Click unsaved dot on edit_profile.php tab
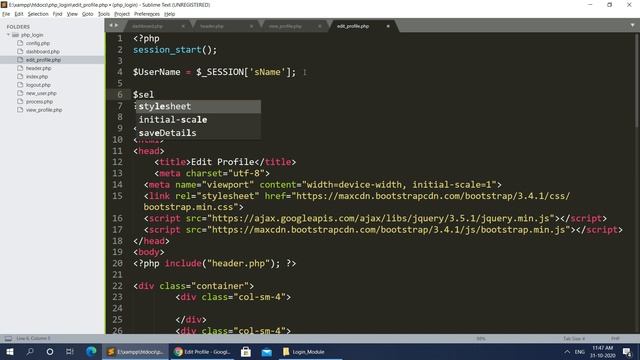 tap(388, 26)
